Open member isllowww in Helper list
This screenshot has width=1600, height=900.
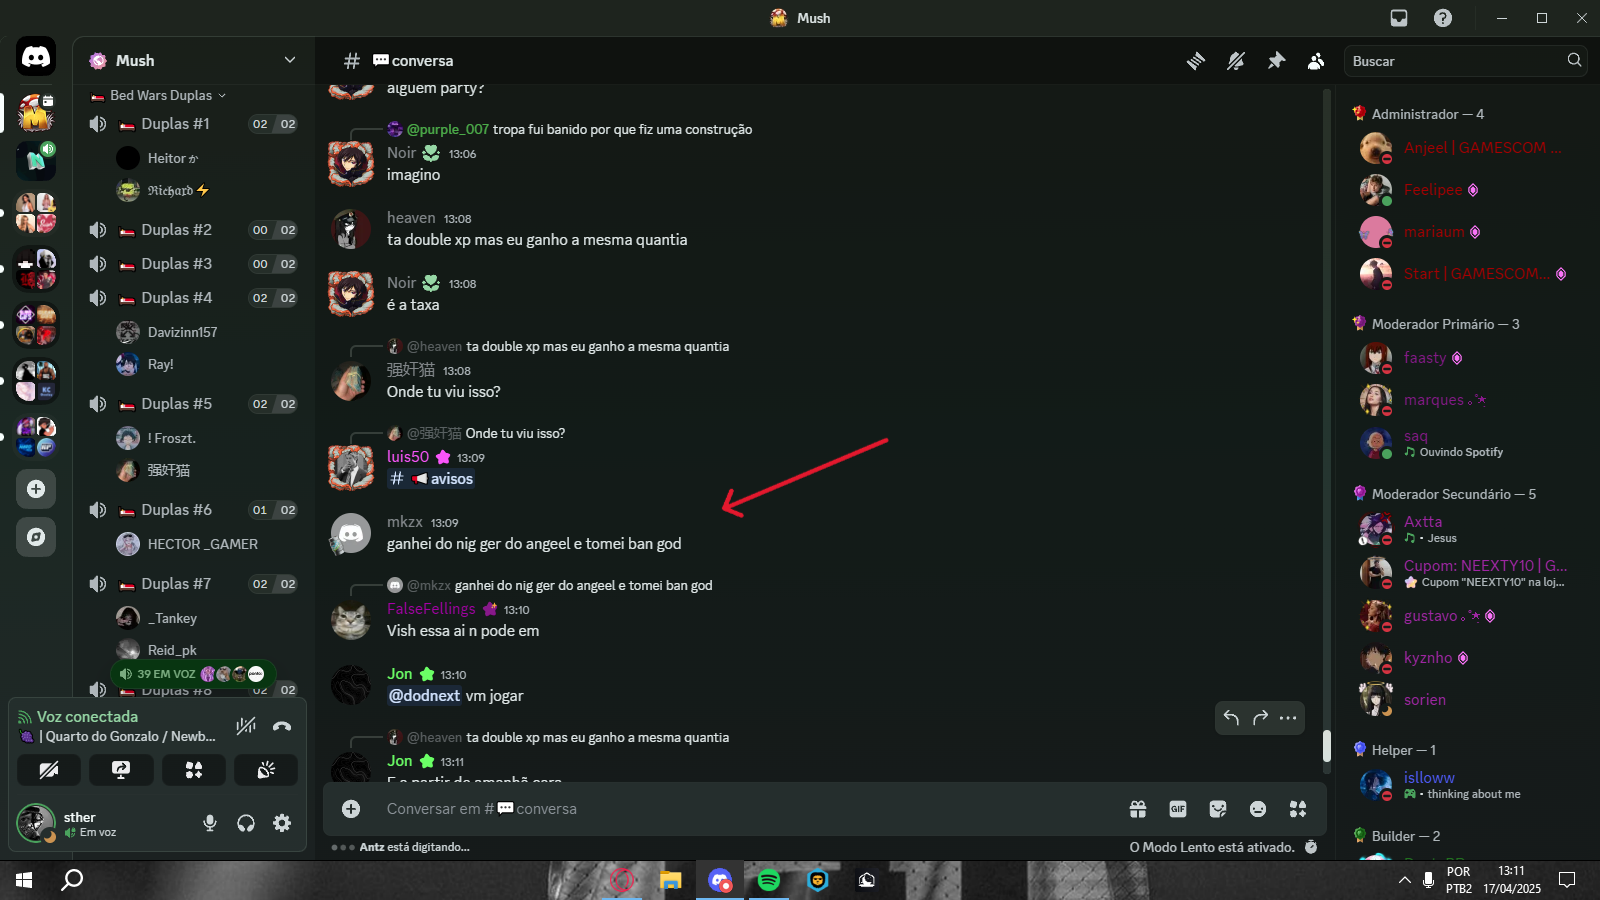tap(1464, 785)
